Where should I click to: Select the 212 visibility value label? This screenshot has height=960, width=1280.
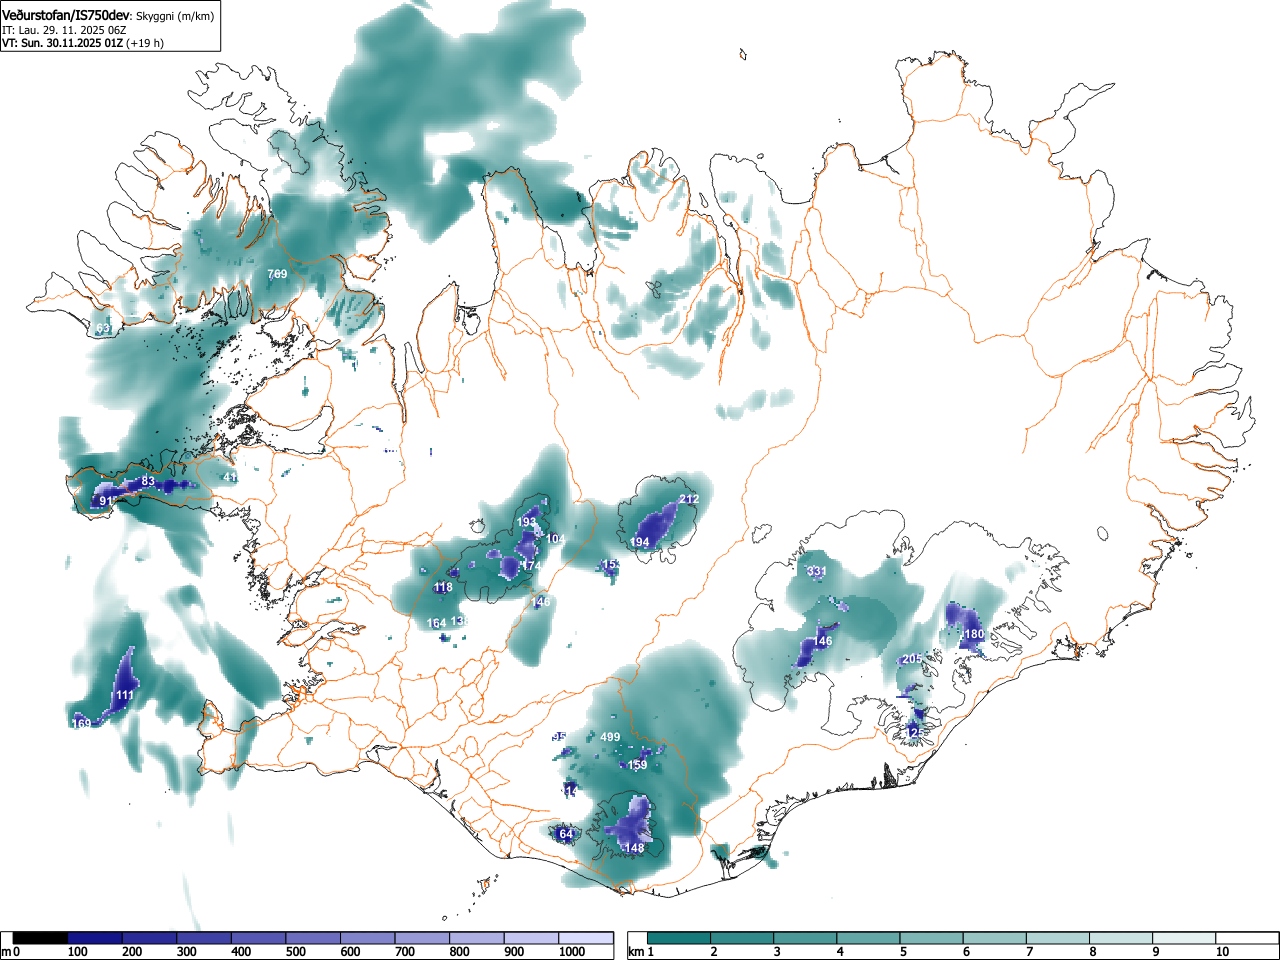click(x=689, y=500)
